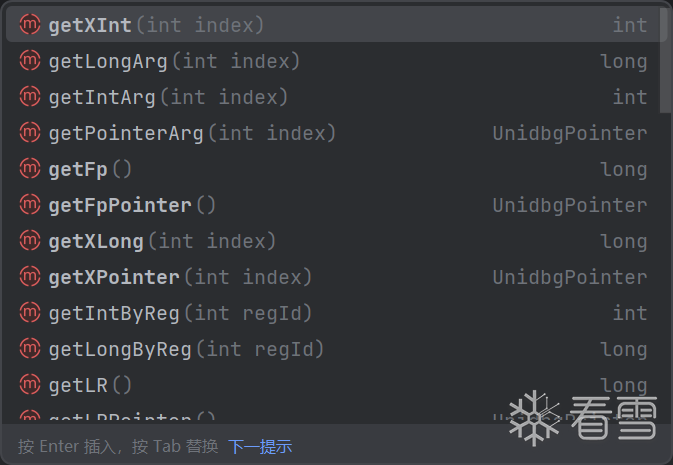This screenshot has height=465, width=673.
Task: Click the method icon next to getLongArg
Action: pyautogui.click(x=30, y=61)
